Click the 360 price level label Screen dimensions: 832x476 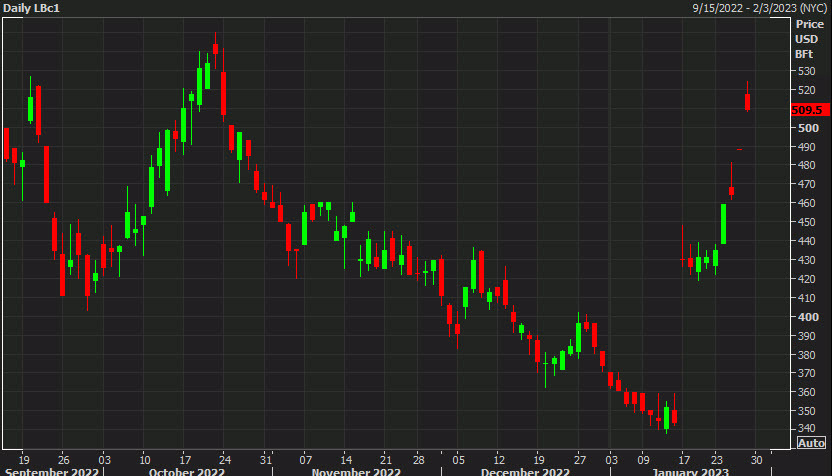pos(806,392)
